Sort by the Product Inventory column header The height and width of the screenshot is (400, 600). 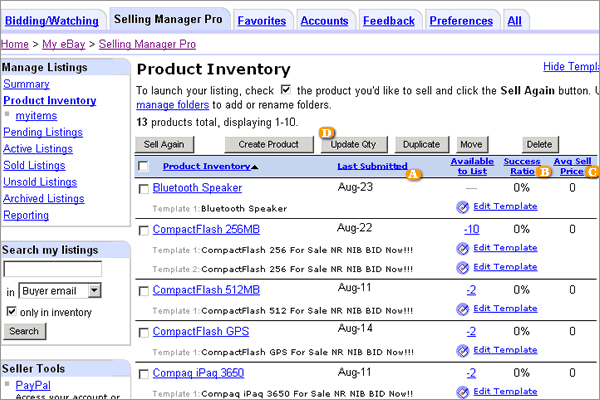(x=207, y=167)
